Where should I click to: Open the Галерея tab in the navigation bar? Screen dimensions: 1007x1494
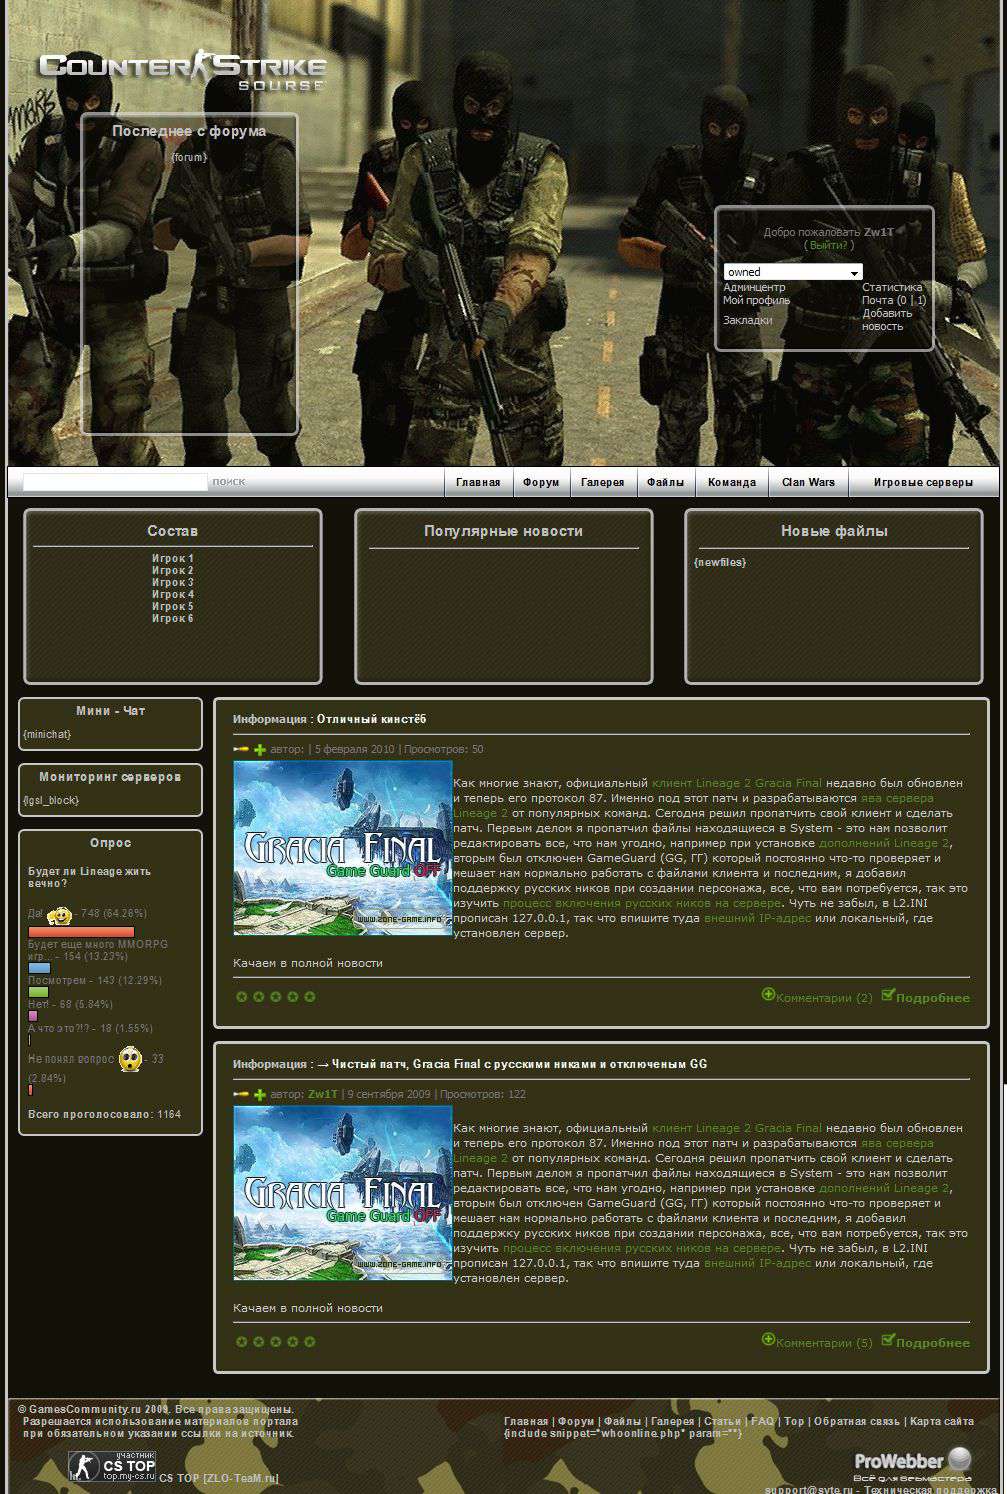pos(603,482)
